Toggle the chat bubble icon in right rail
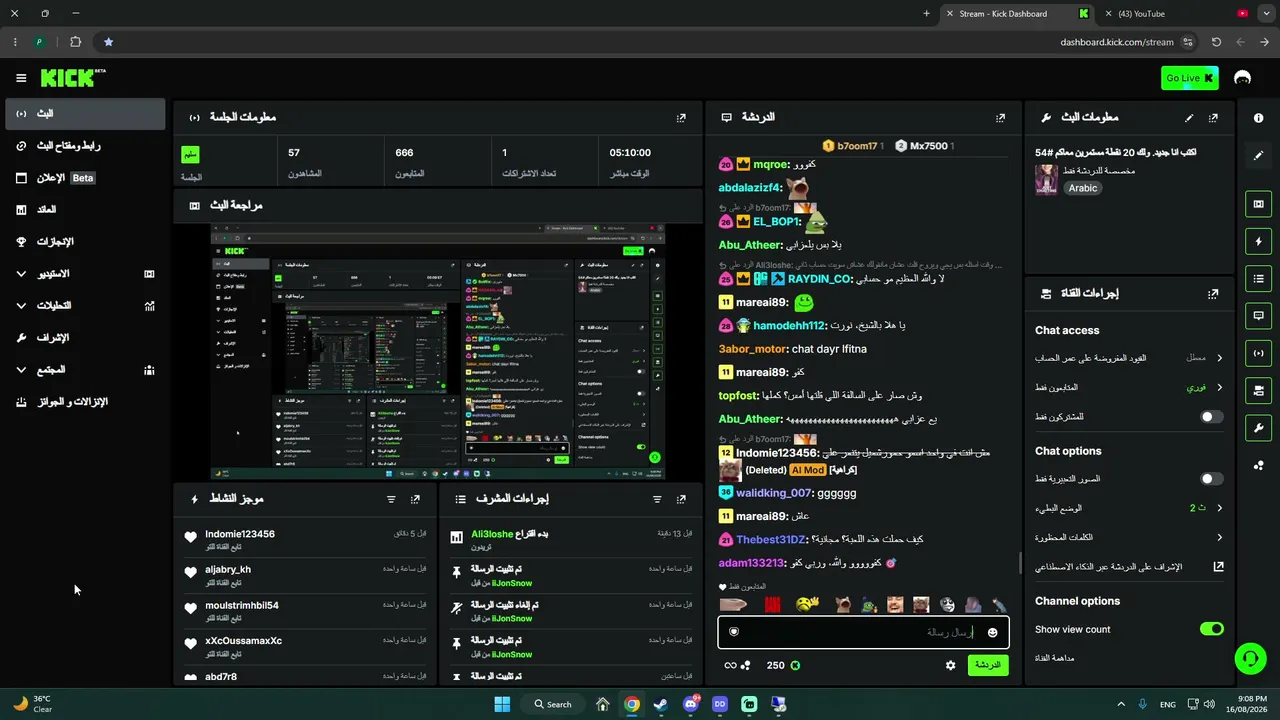Screen dimensions: 1280x720 tap(1258, 315)
